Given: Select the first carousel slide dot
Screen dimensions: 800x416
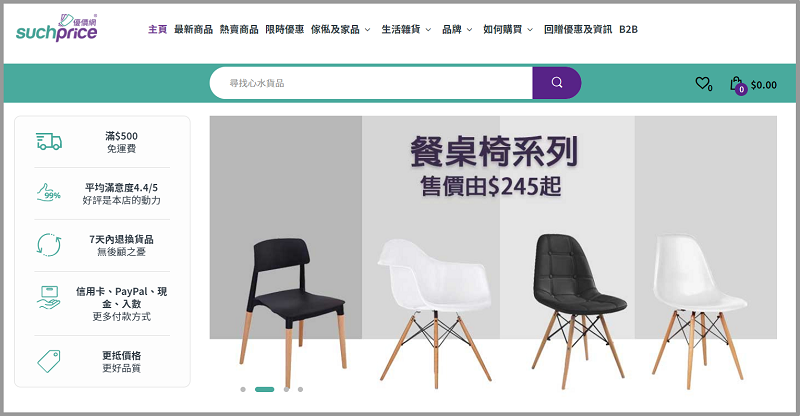Looking at the screenshot, I should coord(243,389).
